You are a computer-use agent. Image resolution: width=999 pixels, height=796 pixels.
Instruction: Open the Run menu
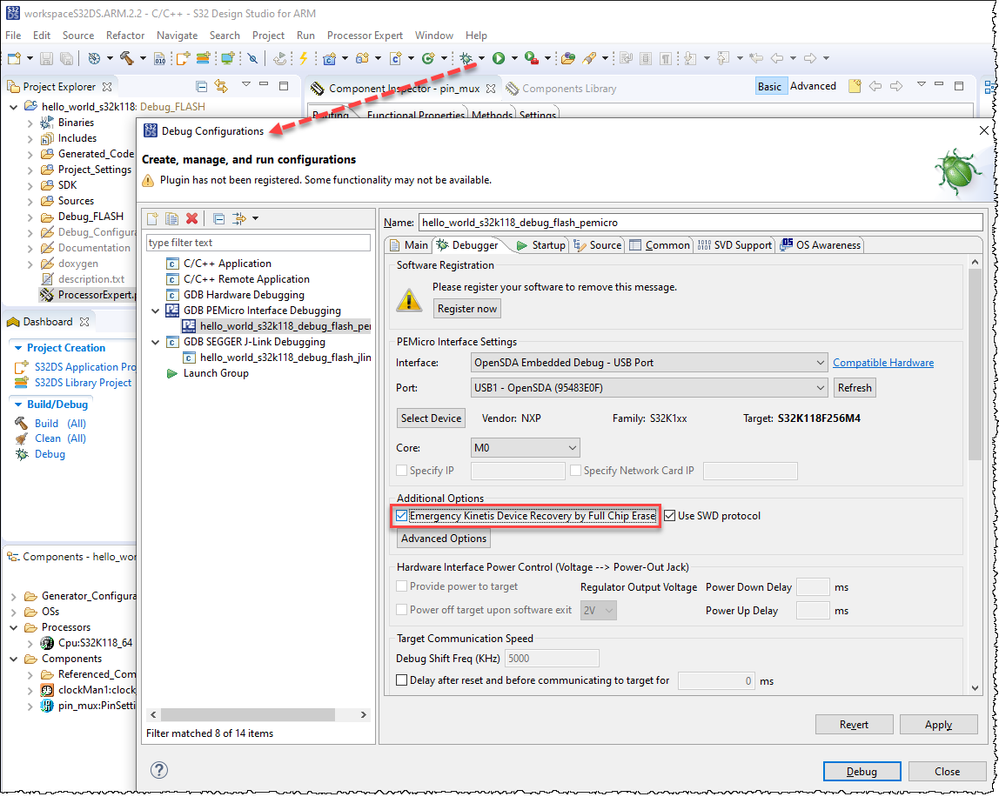pos(306,35)
